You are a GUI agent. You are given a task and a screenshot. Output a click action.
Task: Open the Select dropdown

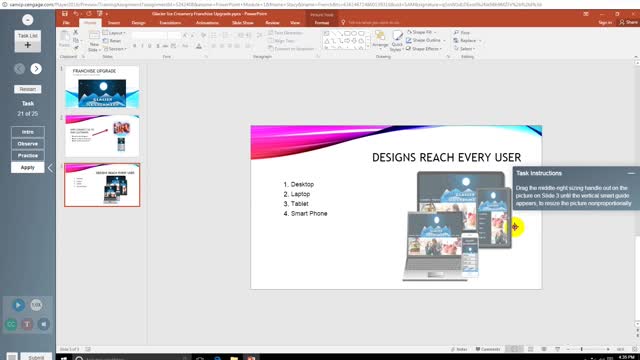[464, 49]
